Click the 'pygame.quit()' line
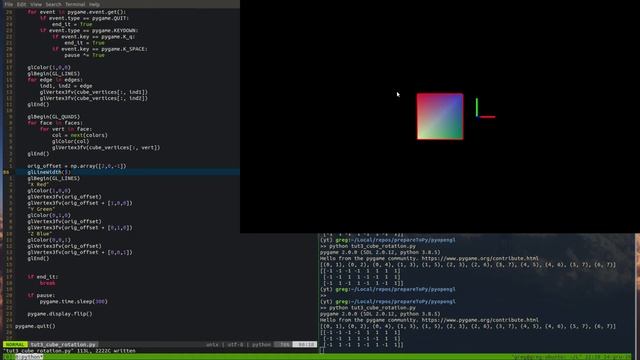The image size is (640, 360). [x=35, y=326]
